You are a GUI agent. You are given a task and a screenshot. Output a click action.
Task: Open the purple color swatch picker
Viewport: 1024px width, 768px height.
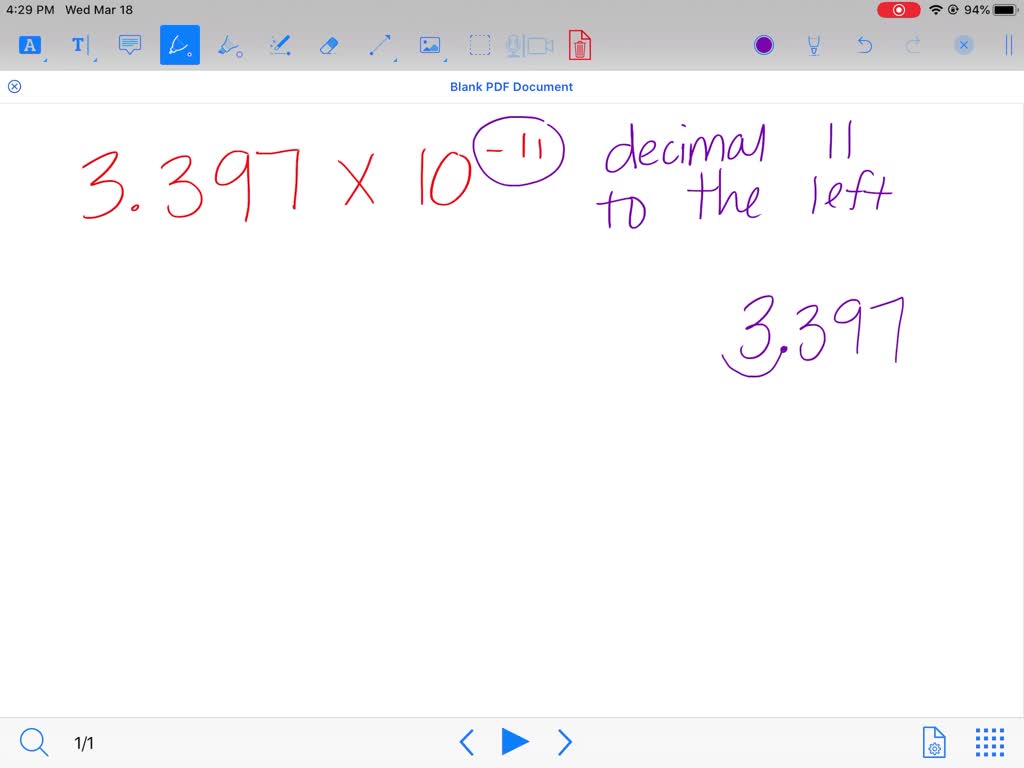tap(763, 44)
